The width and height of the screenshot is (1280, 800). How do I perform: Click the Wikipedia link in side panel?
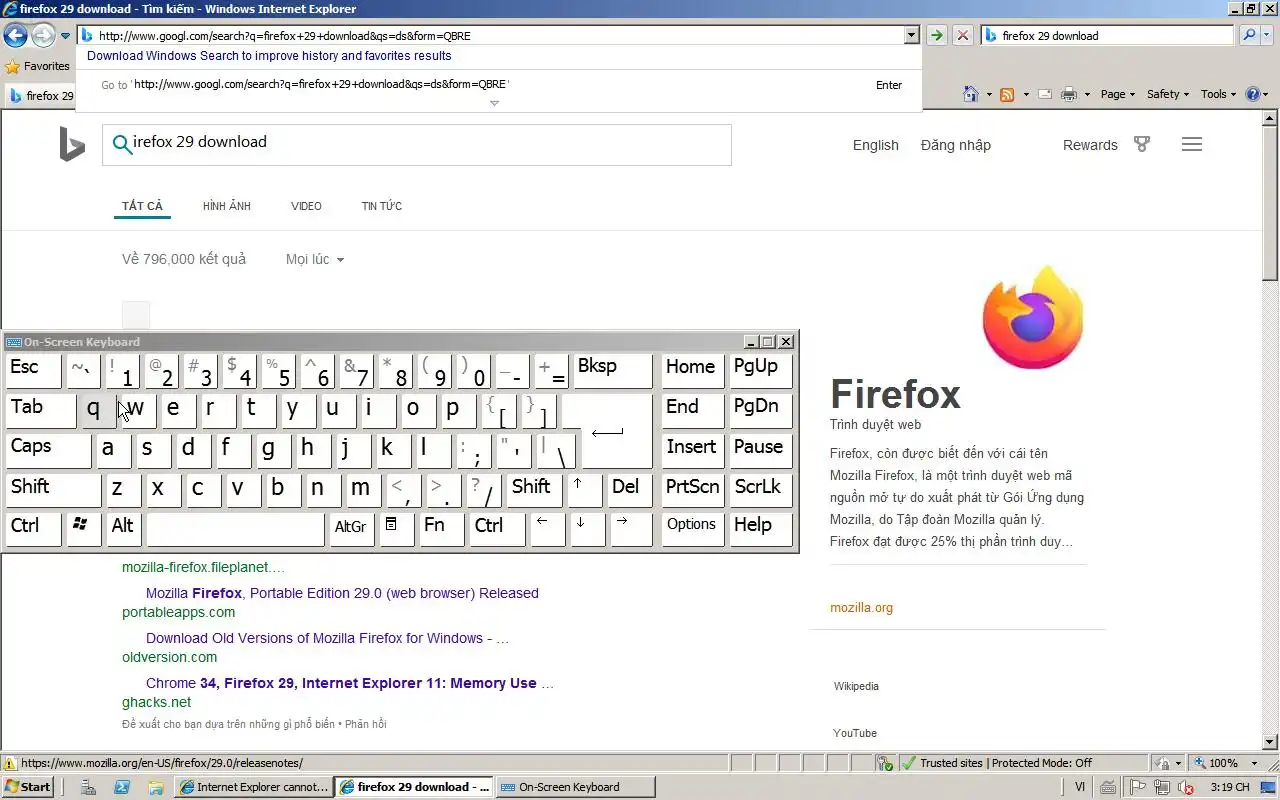click(x=856, y=686)
